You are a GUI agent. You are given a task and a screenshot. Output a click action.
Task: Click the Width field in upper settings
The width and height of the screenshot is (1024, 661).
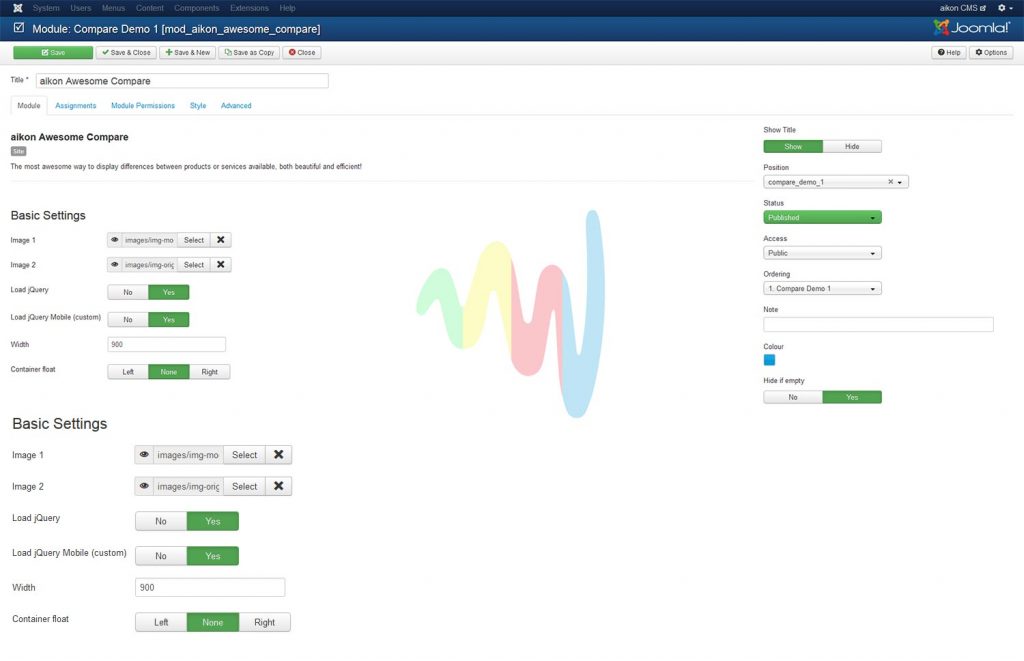click(x=167, y=344)
